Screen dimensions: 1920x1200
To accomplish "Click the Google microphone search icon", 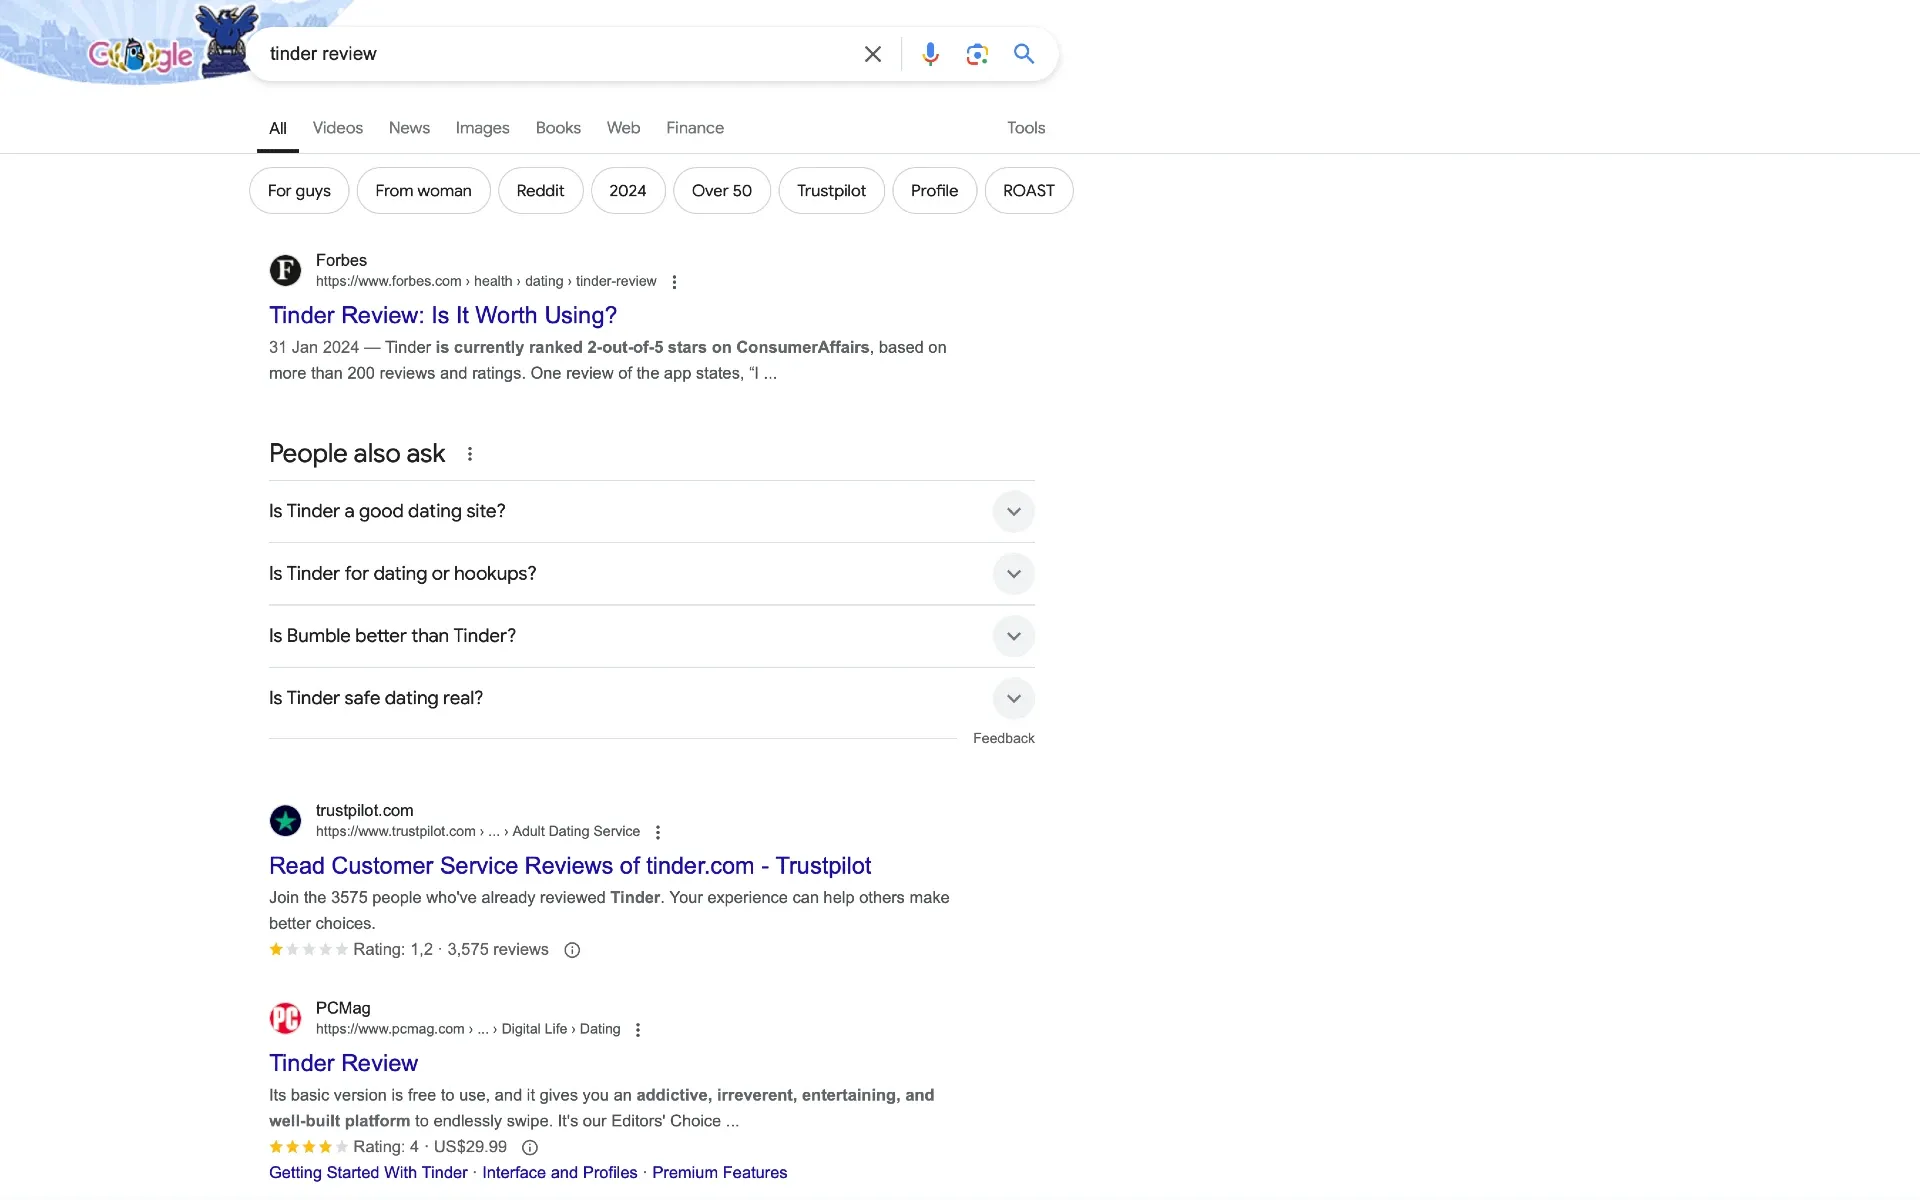I will point(929,53).
